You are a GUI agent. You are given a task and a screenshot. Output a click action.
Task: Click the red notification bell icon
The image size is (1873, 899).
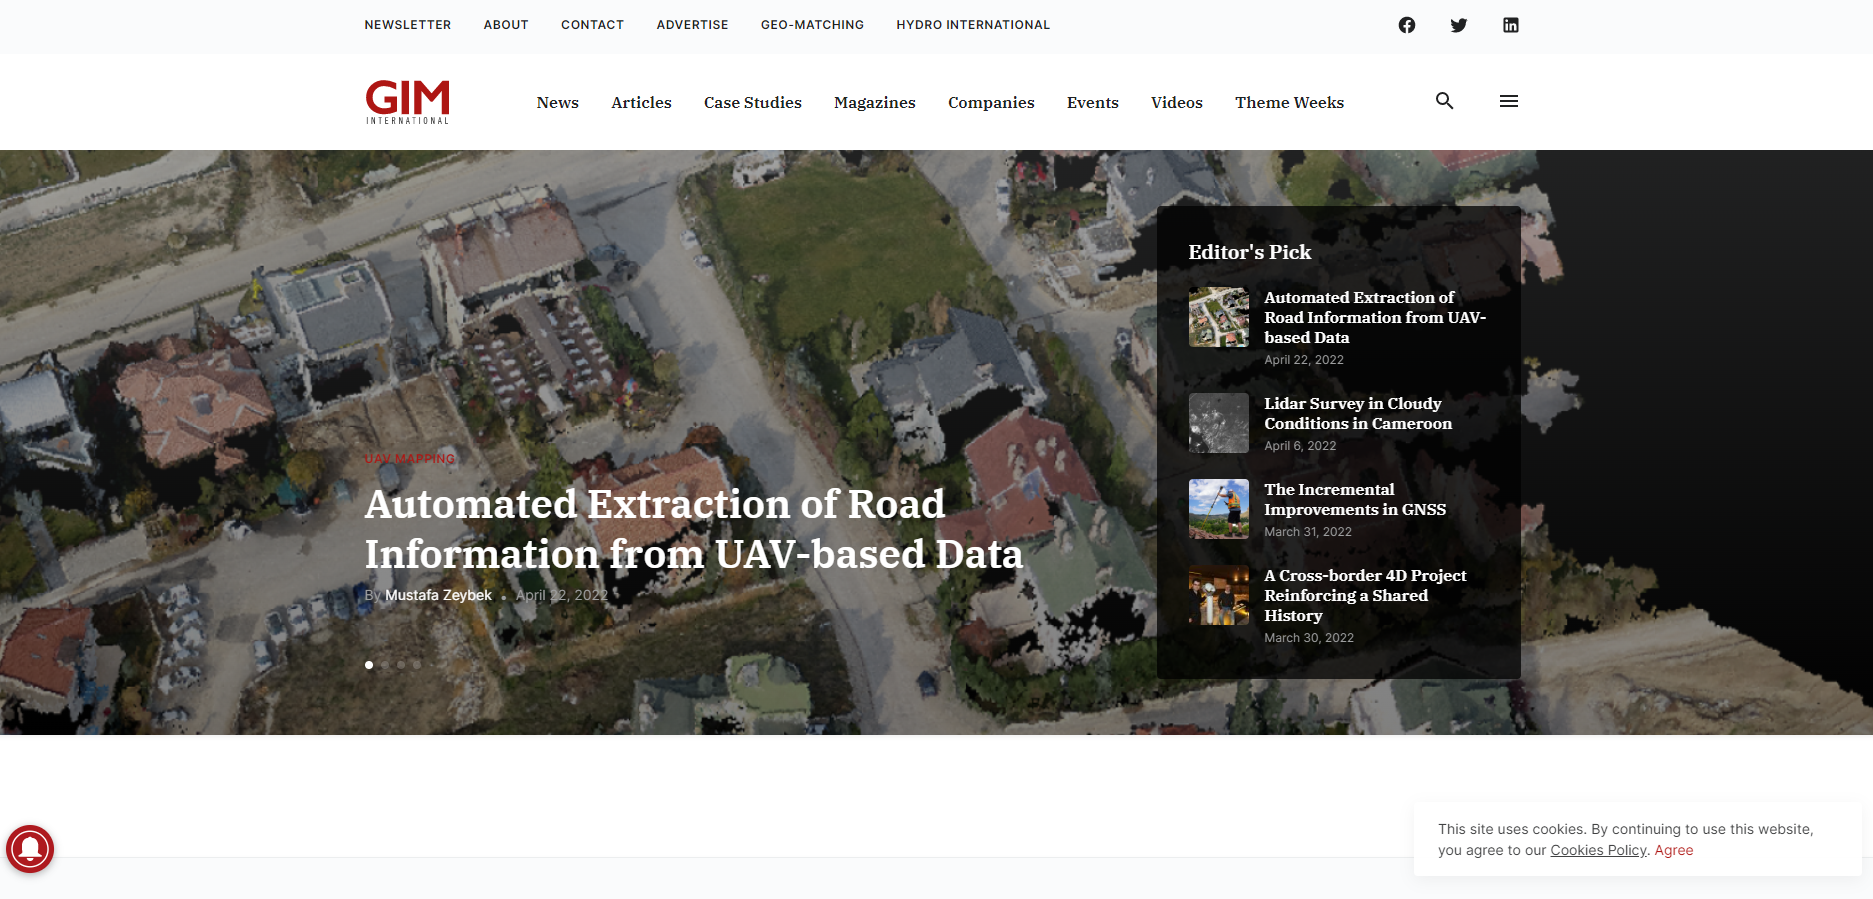[30, 849]
